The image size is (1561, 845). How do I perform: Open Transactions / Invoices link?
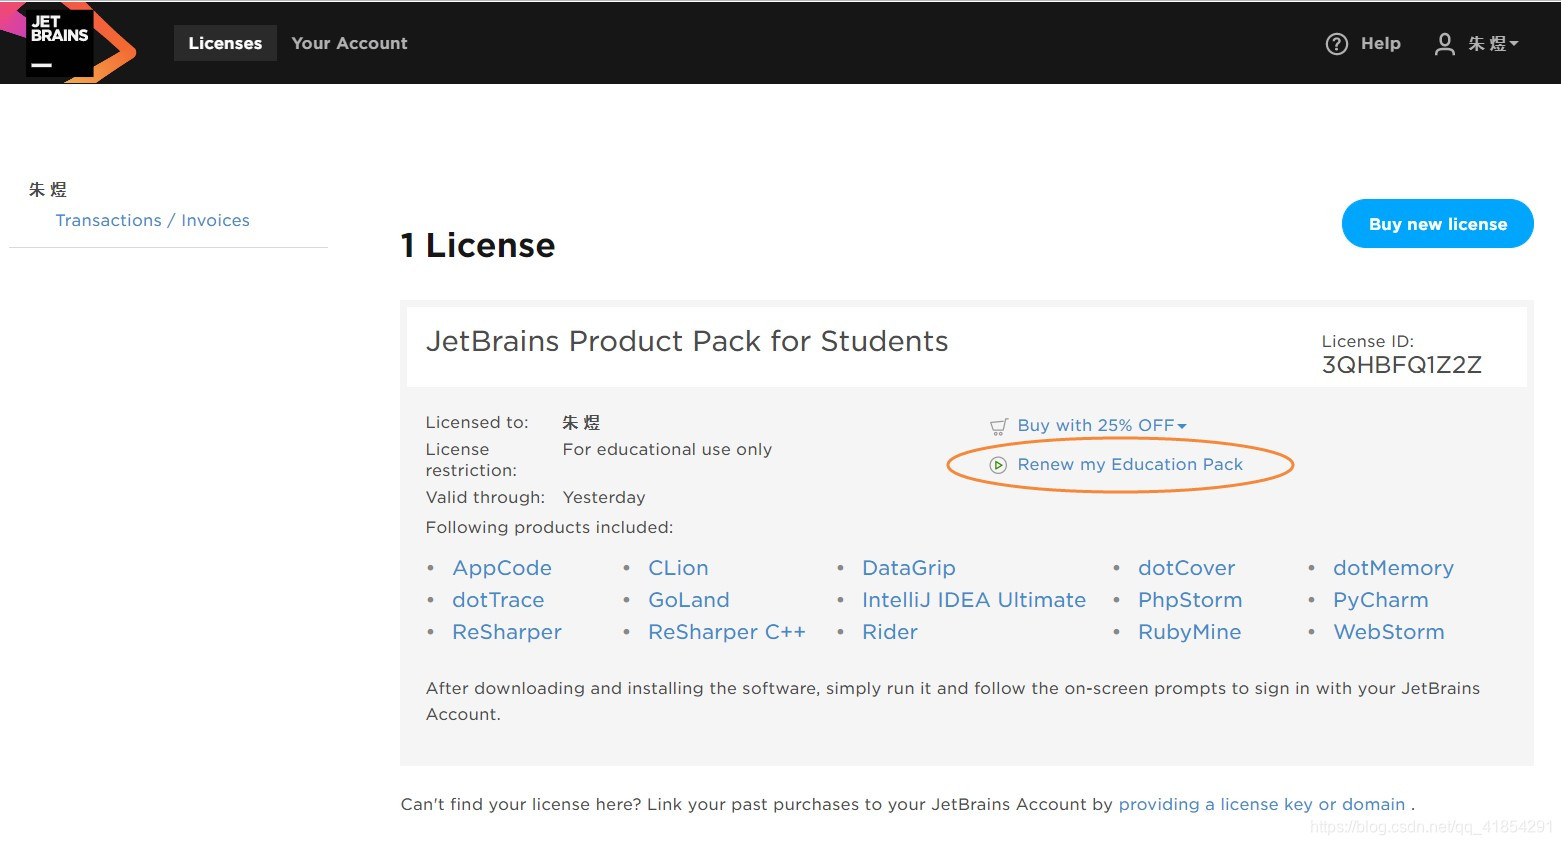[x=152, y=220]
